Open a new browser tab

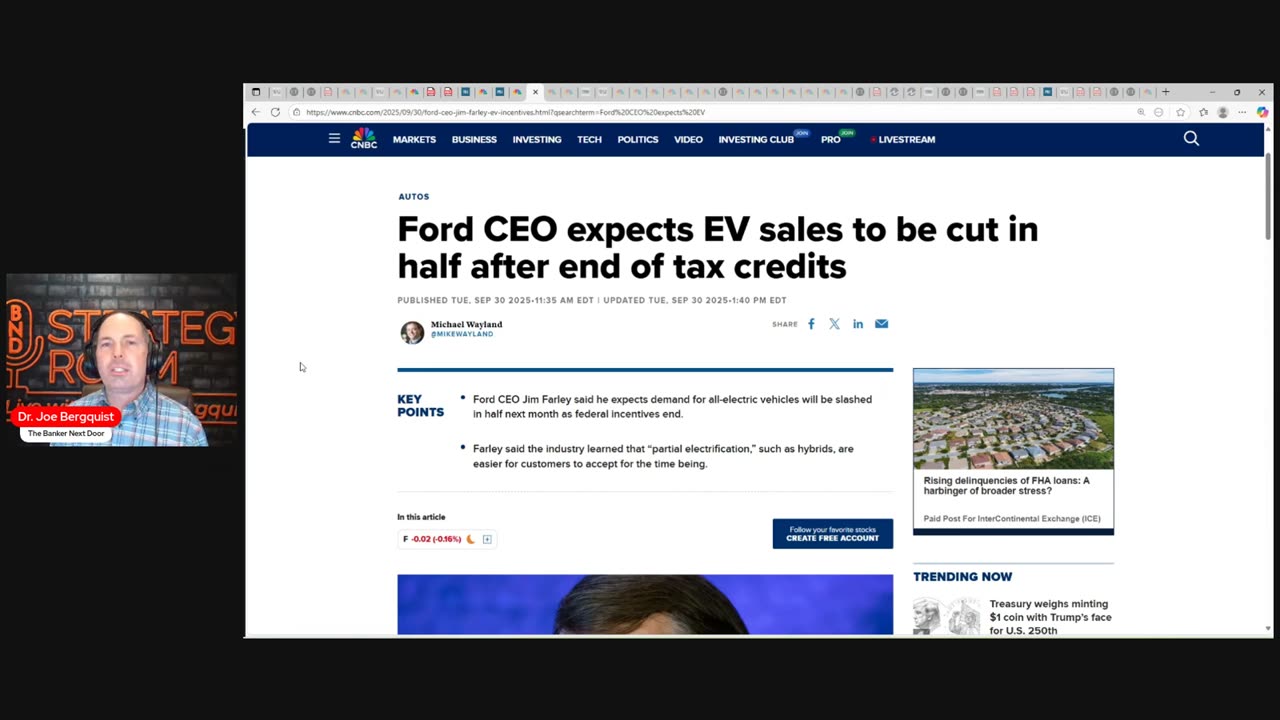click(x=1165, y=92)
